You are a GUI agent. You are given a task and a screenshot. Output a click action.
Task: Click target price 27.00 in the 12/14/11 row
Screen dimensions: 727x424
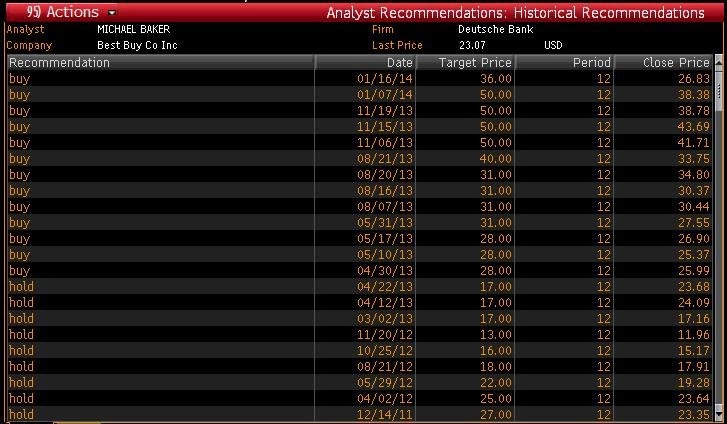click(x=496, y=414)
